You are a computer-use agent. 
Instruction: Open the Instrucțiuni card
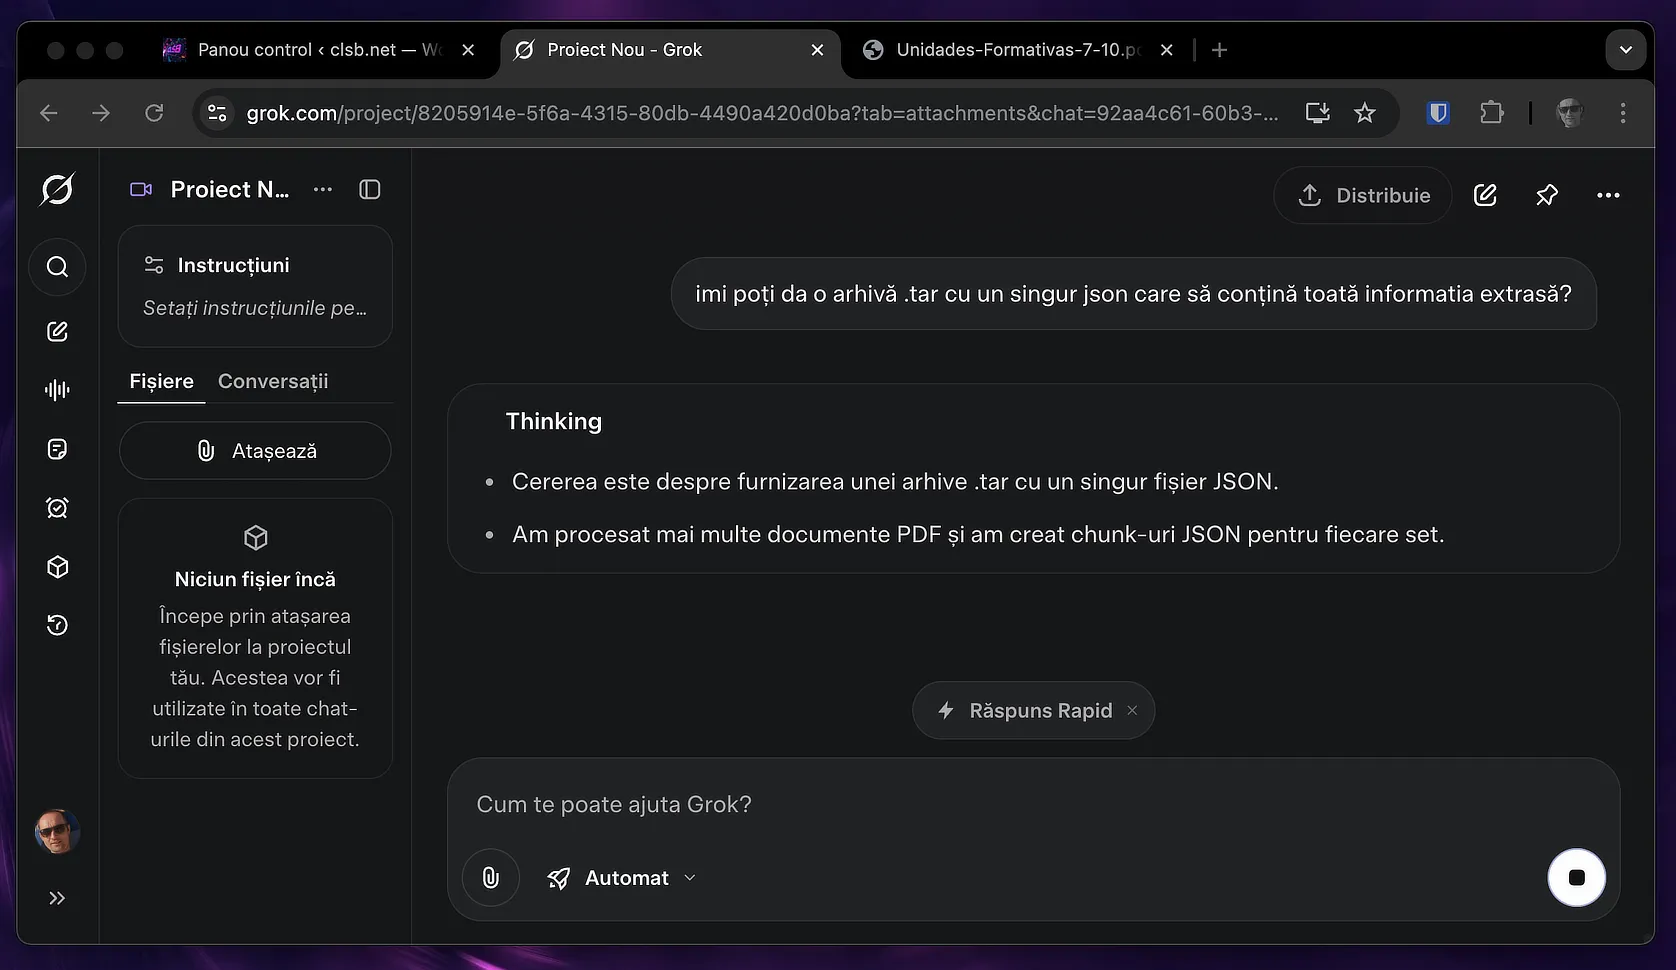[255, 286]
